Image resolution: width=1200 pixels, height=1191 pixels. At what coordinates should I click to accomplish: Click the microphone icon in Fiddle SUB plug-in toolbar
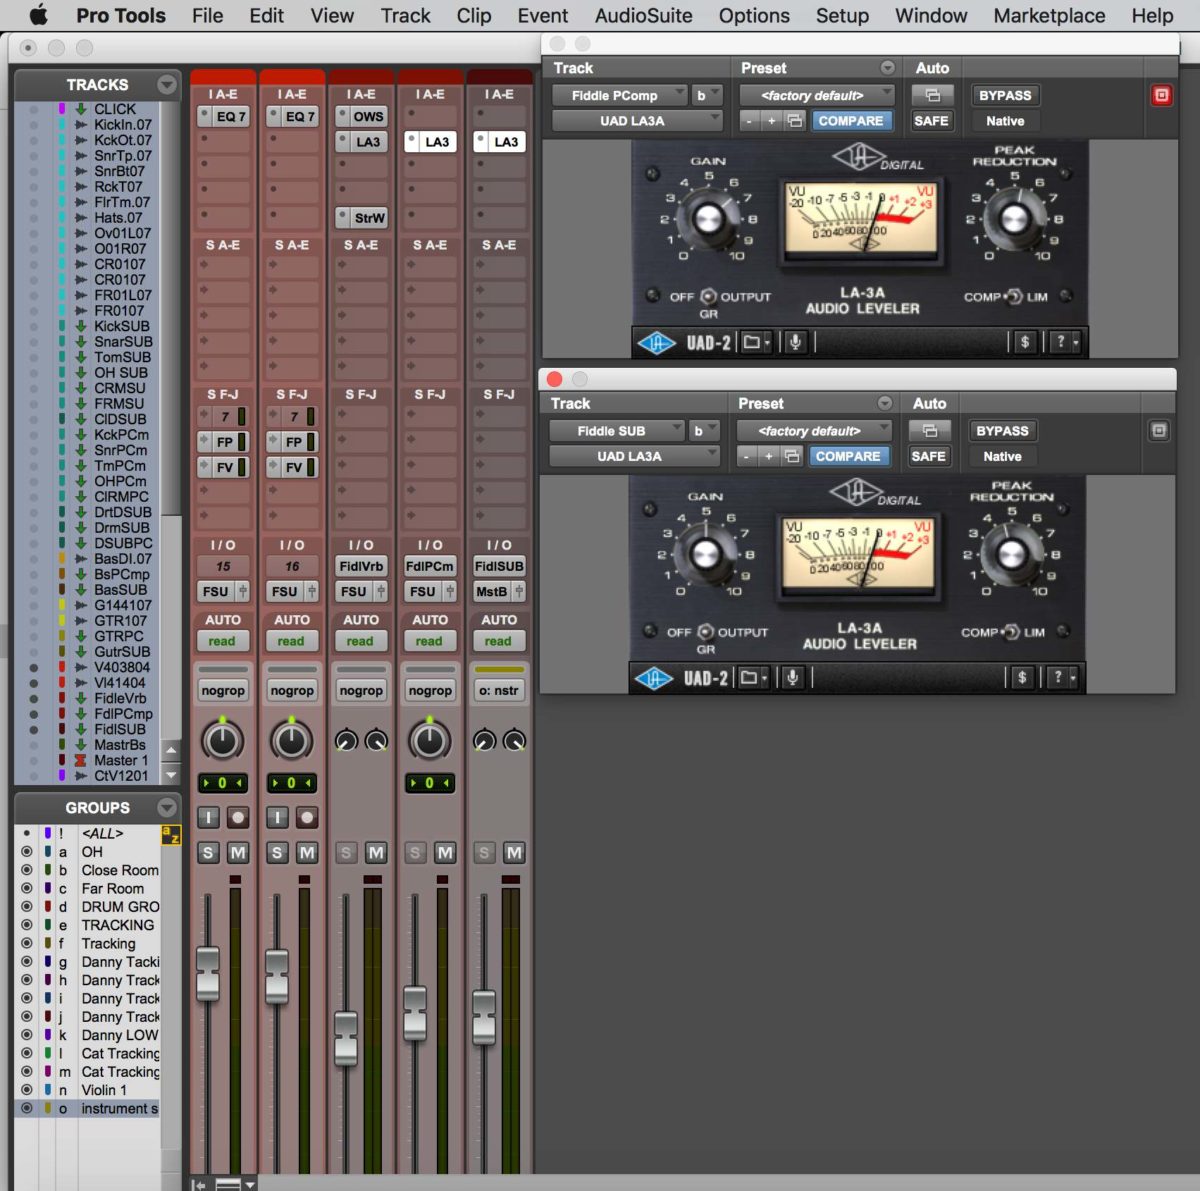click(x=792, y=678)
